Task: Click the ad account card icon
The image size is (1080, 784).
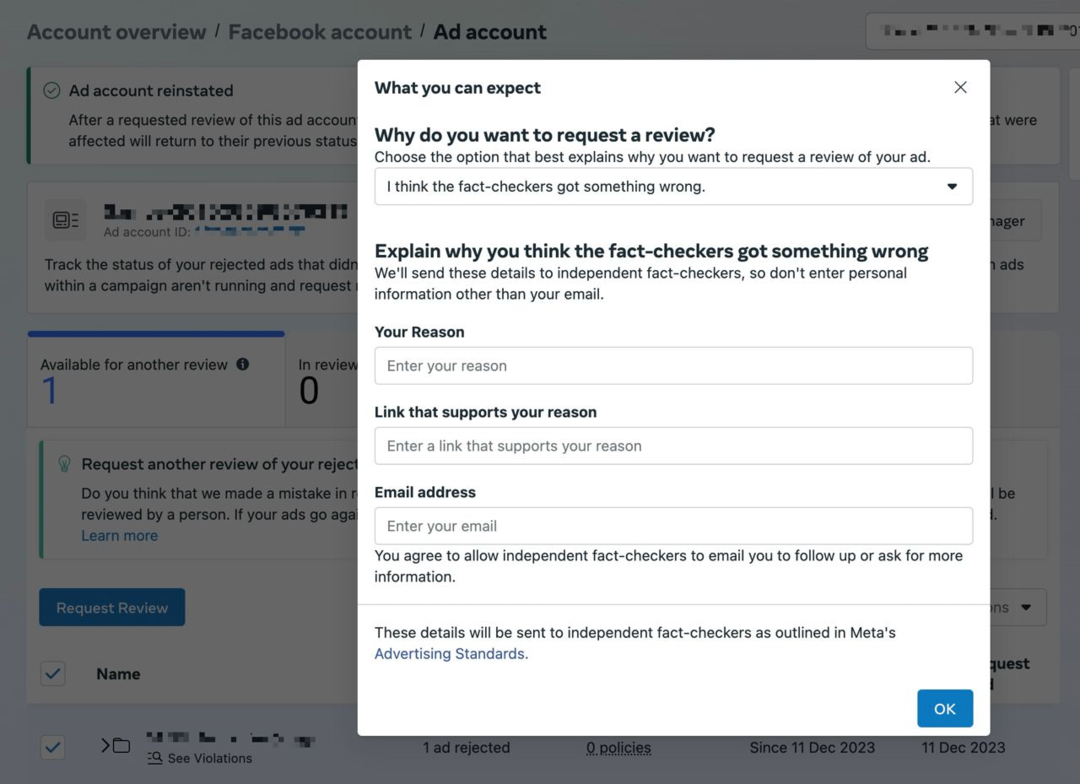Action: pos(65,221)
